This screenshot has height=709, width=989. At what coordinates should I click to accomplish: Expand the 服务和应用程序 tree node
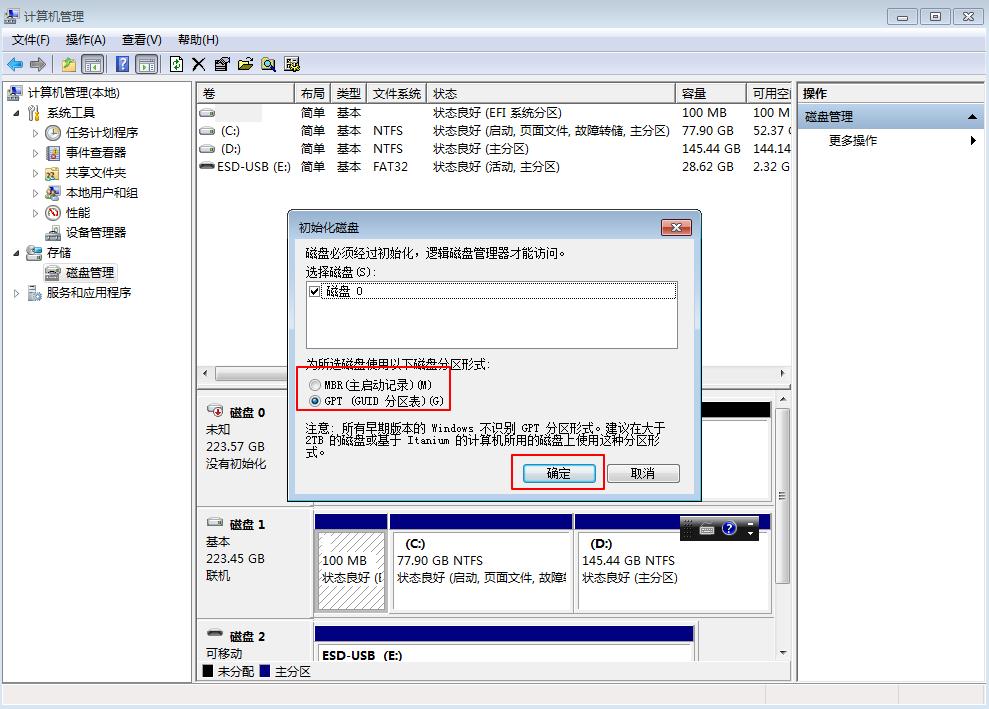pos(18,292)
